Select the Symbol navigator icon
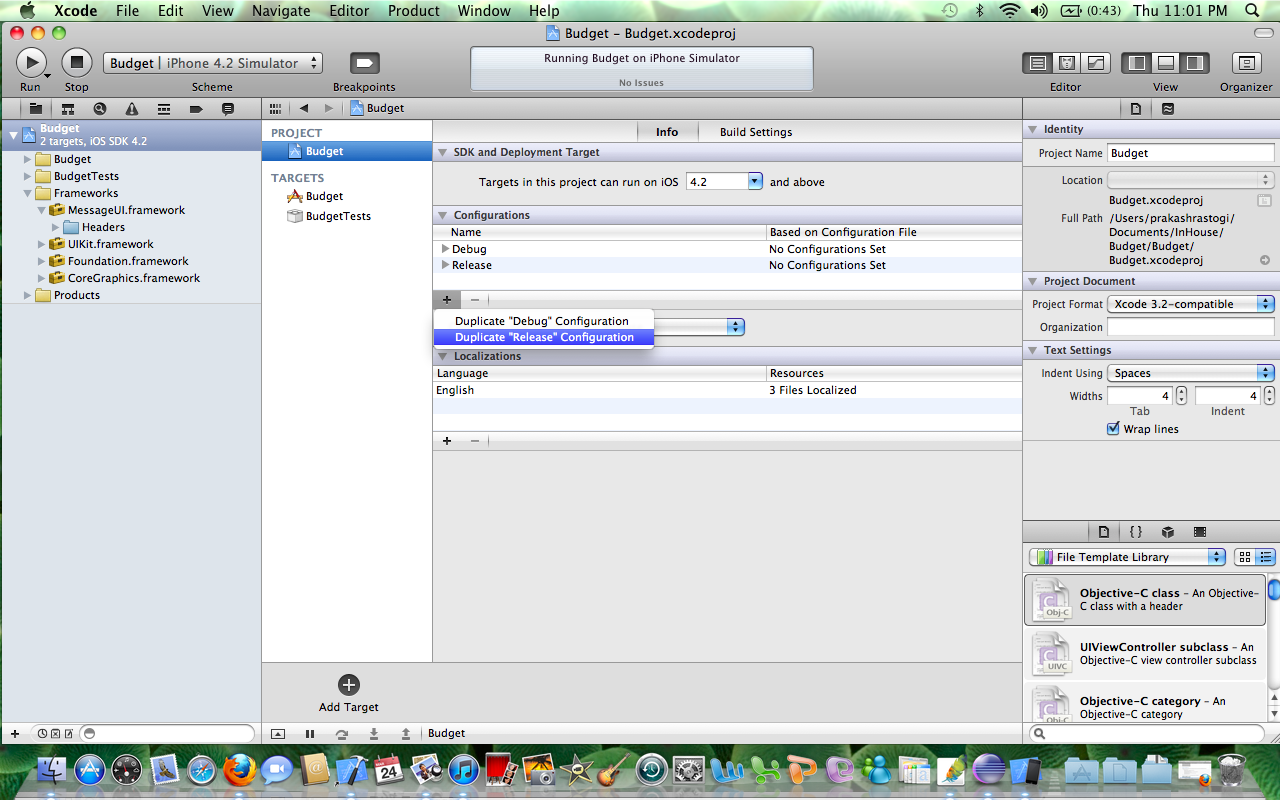The width and height of the screenshot is (1280, 800). pyautogui.click(x=67, y=108)
